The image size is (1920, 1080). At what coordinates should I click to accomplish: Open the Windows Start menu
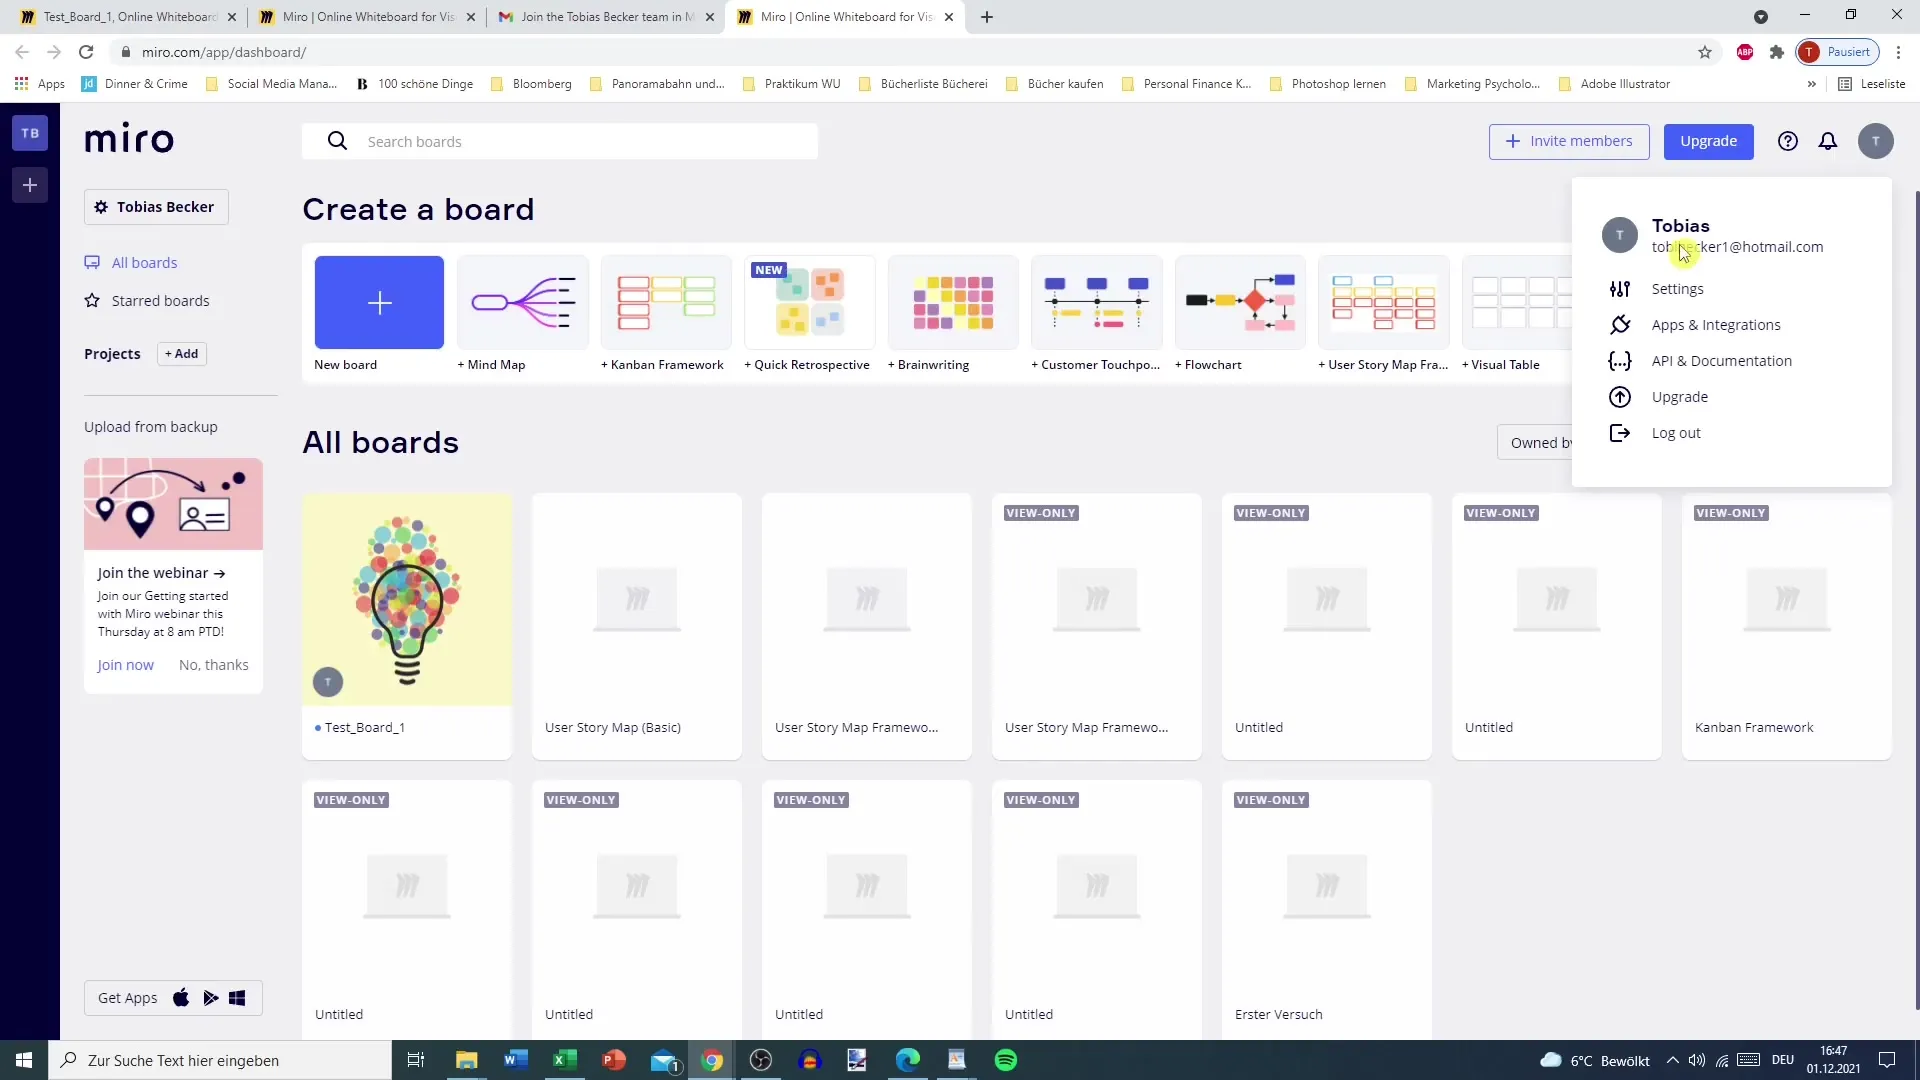[24, 1060]
